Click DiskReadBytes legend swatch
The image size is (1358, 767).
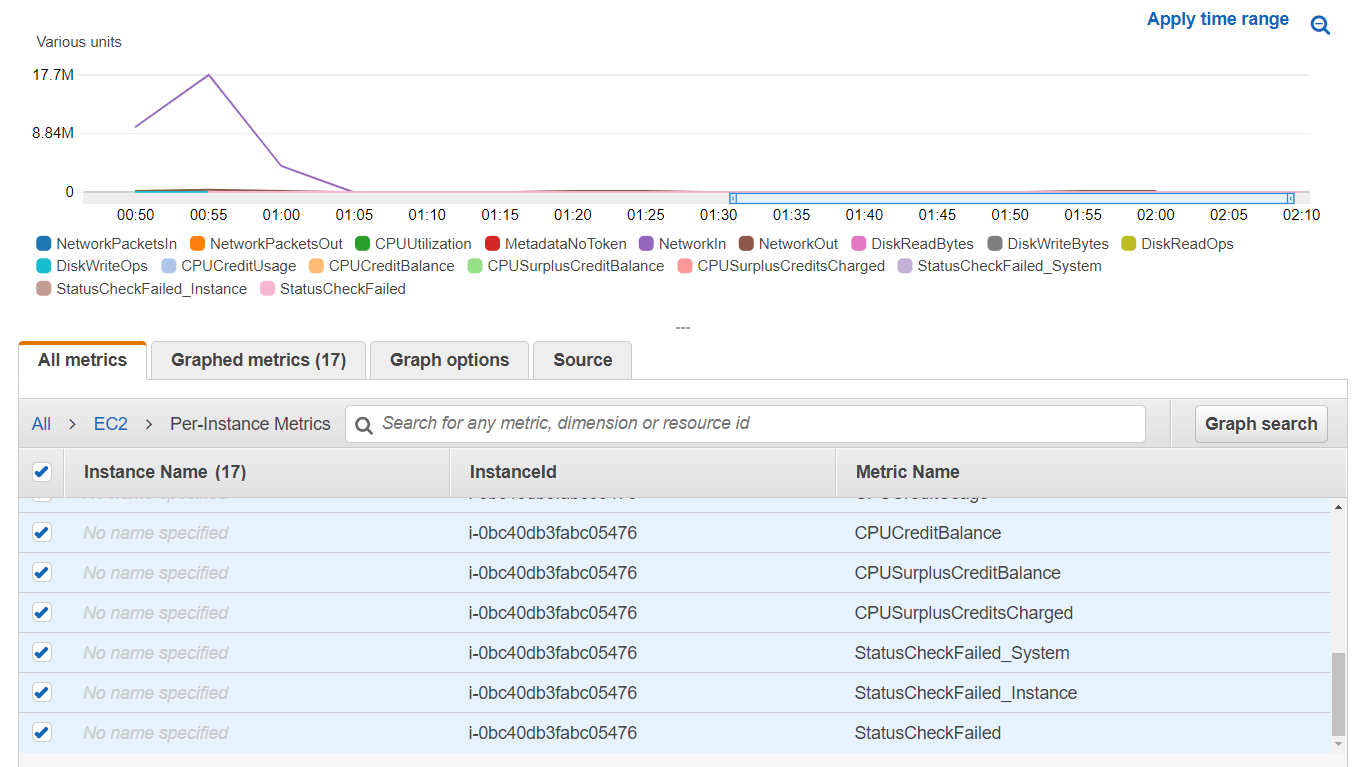point(859,244)
